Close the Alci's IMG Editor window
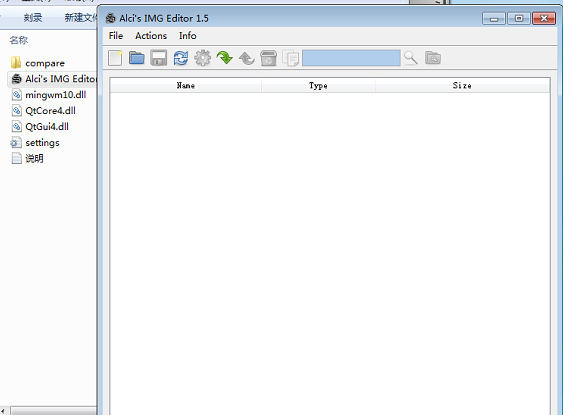The width and height of the screenshot is (563, 415). tap(544, 18)
